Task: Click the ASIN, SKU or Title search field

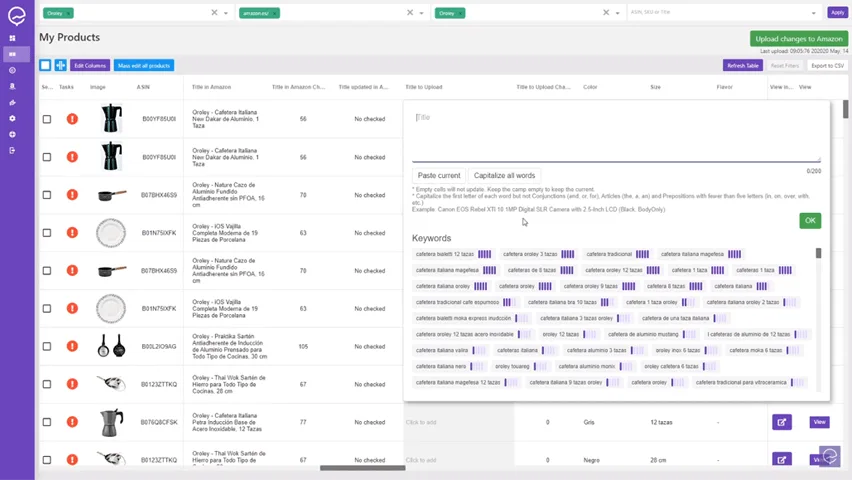Action: (x=718, y=12)
